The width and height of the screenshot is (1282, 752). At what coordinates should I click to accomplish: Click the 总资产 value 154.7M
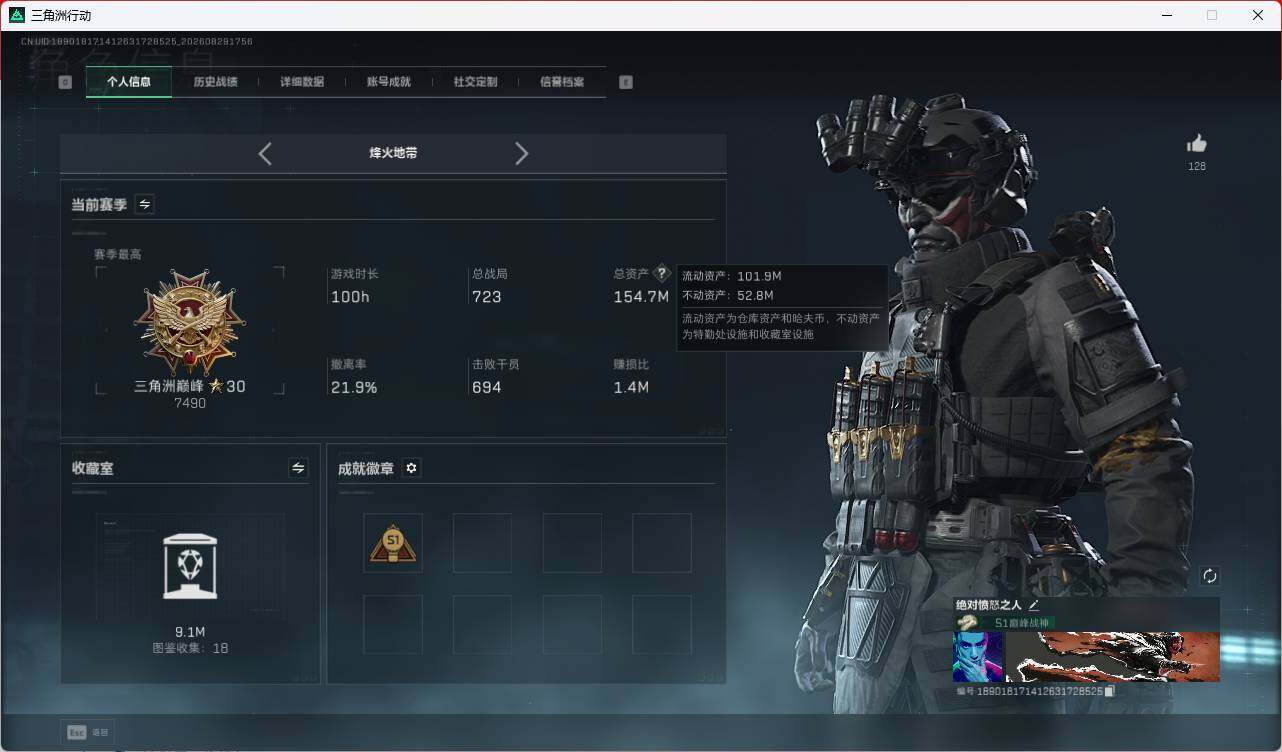641,297
